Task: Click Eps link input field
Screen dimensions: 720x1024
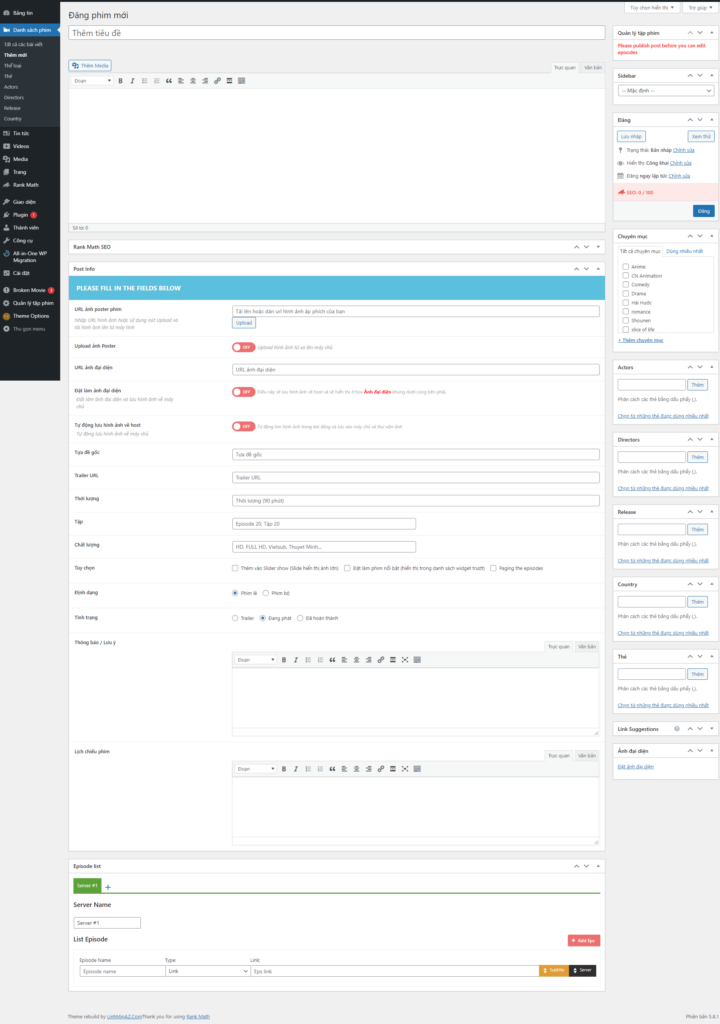Action: [395, 971]
